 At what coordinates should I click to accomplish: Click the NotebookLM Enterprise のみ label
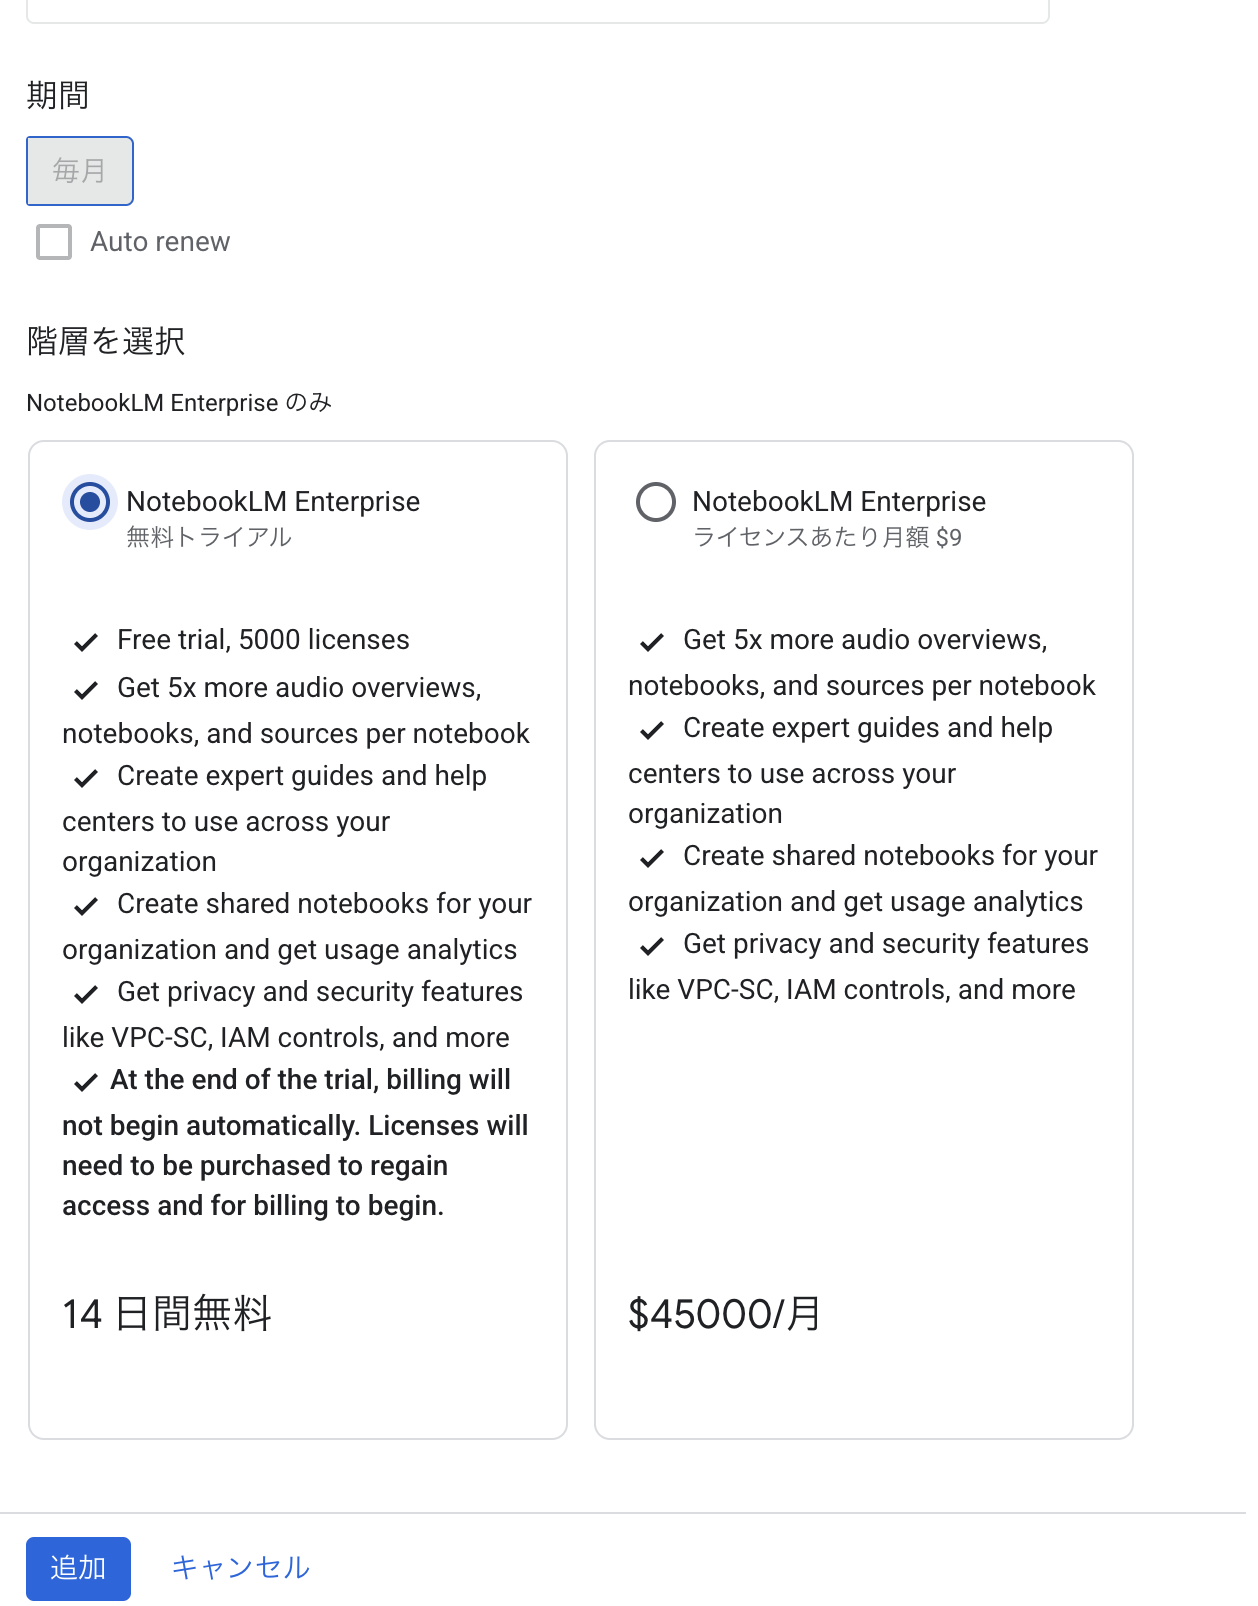(x=178, y=403)
